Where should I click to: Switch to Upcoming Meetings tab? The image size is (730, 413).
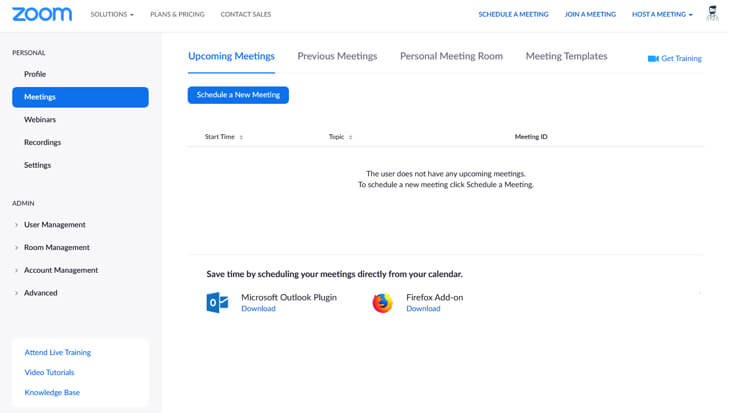coord(231,56)
